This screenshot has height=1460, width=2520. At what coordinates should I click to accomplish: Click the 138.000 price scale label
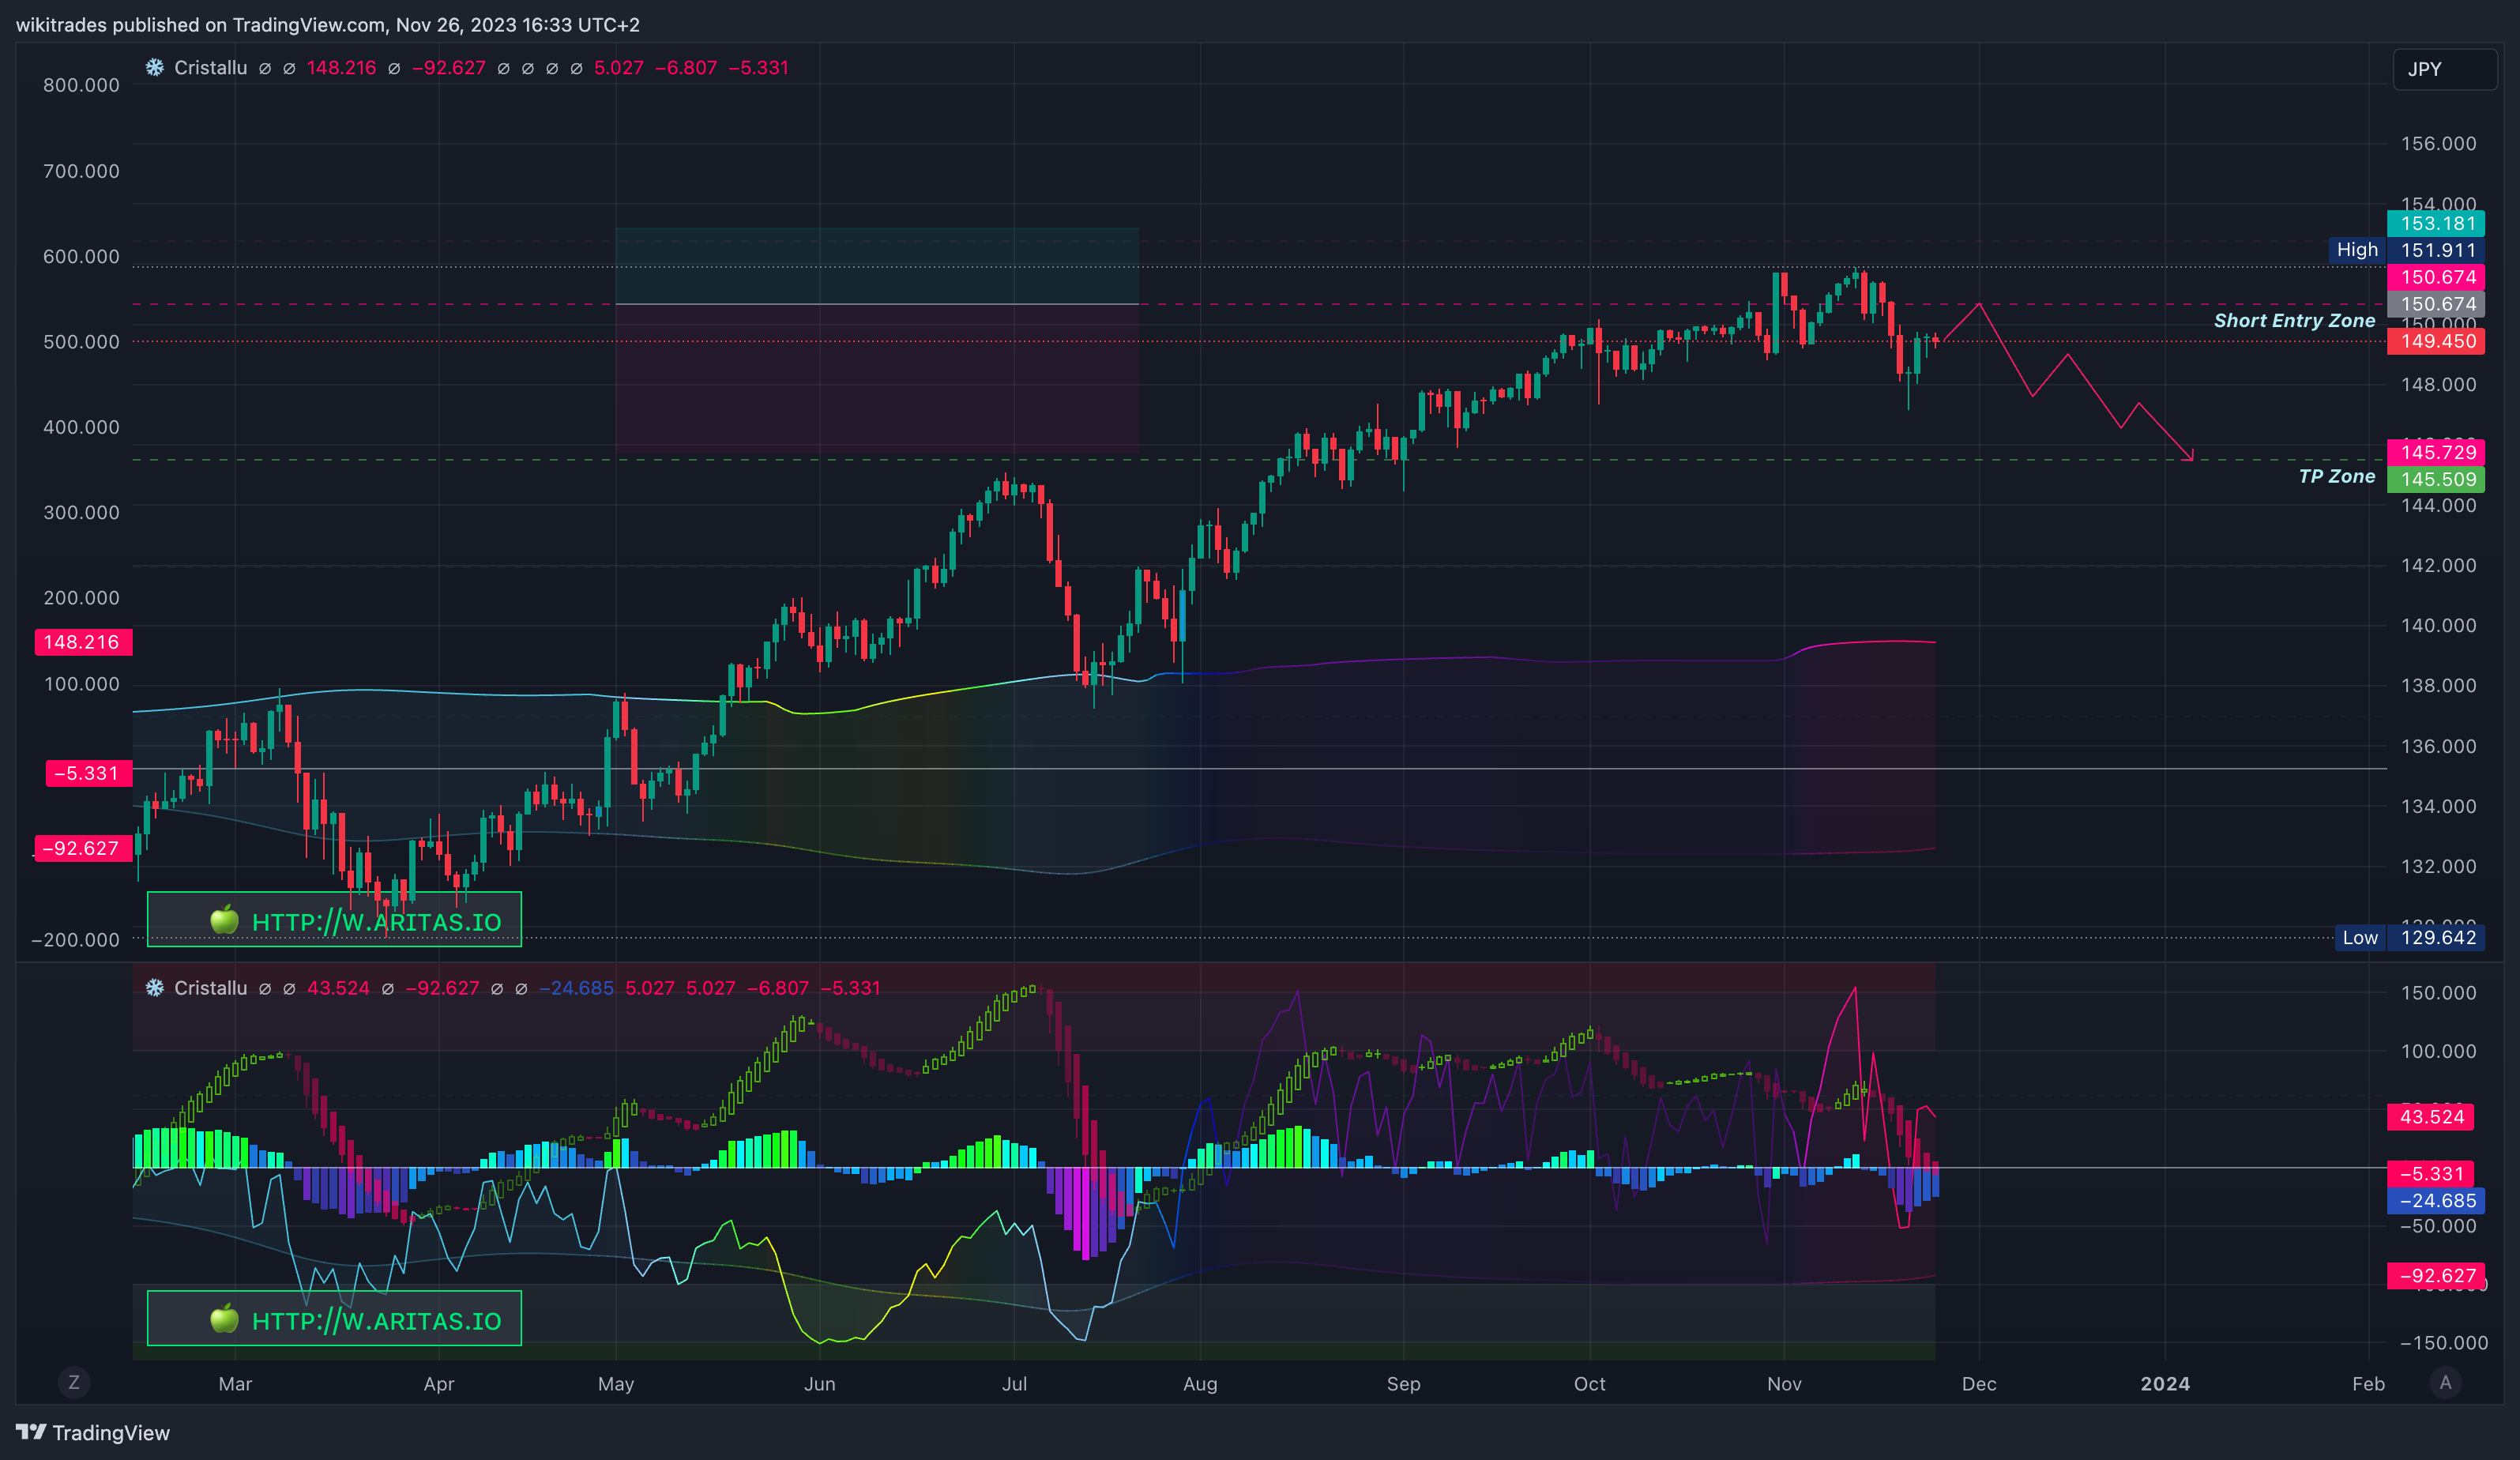pyautogui.click(x=2439, y=685)
